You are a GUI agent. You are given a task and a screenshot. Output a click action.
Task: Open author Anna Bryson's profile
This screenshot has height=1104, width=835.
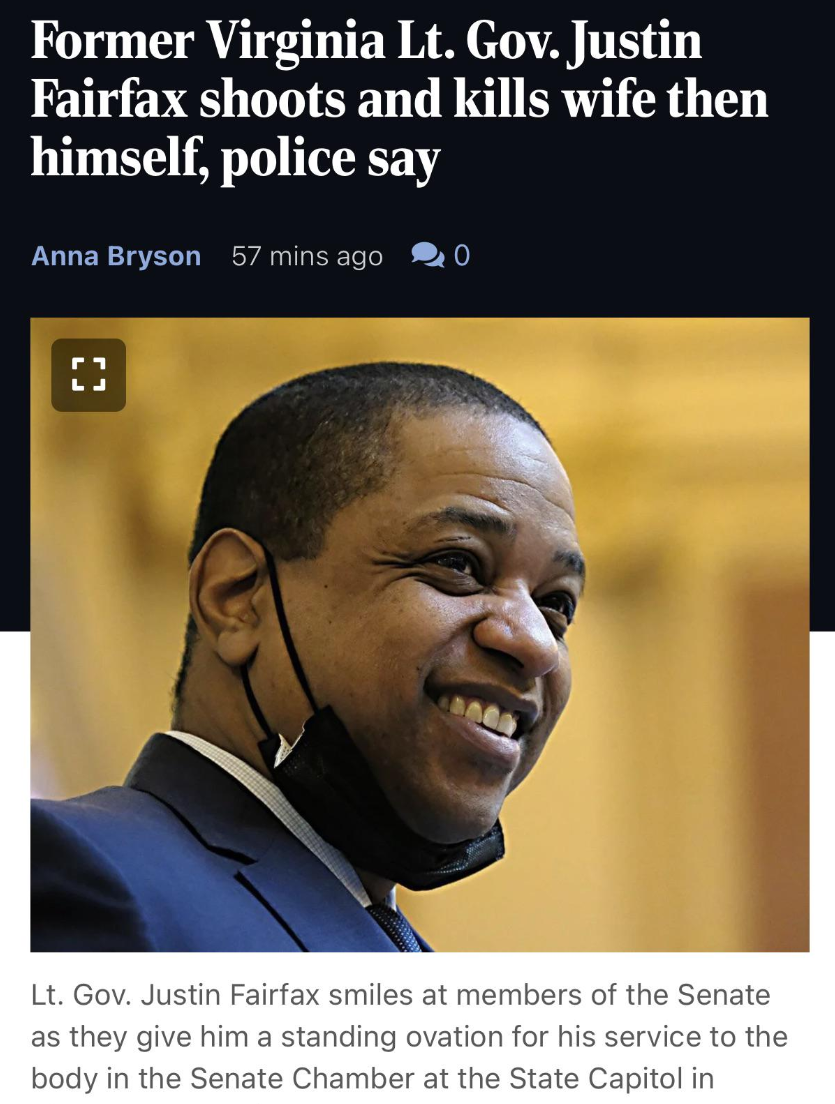(116, 256)
